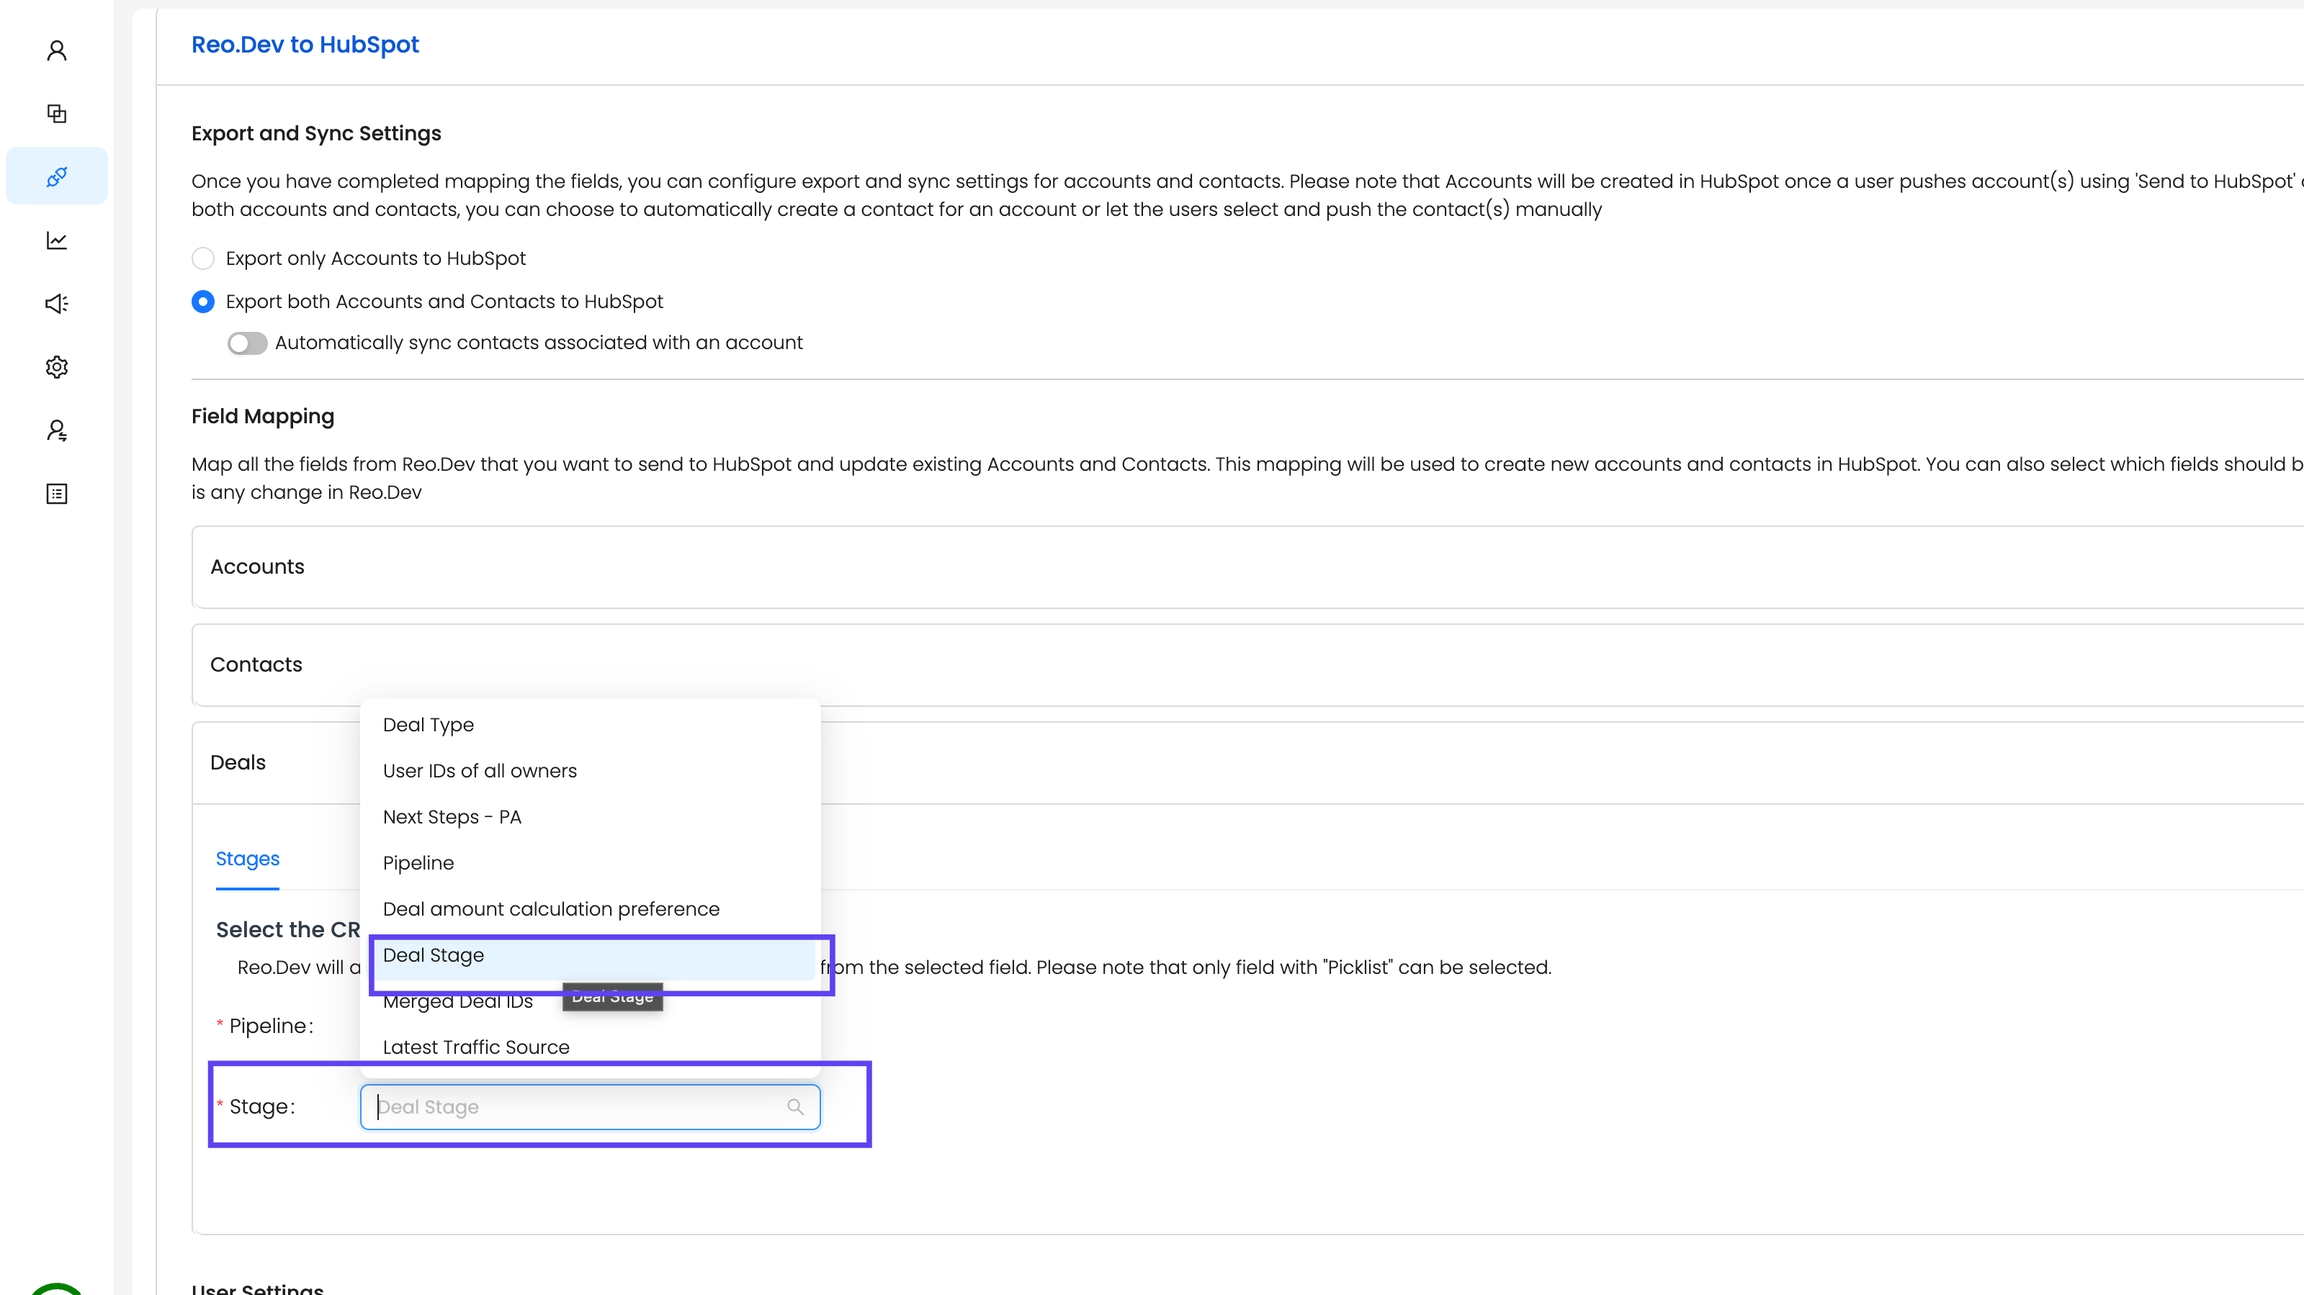Pick Deal Type from the list
2304x1295 pixels.
tap(428, 725)
